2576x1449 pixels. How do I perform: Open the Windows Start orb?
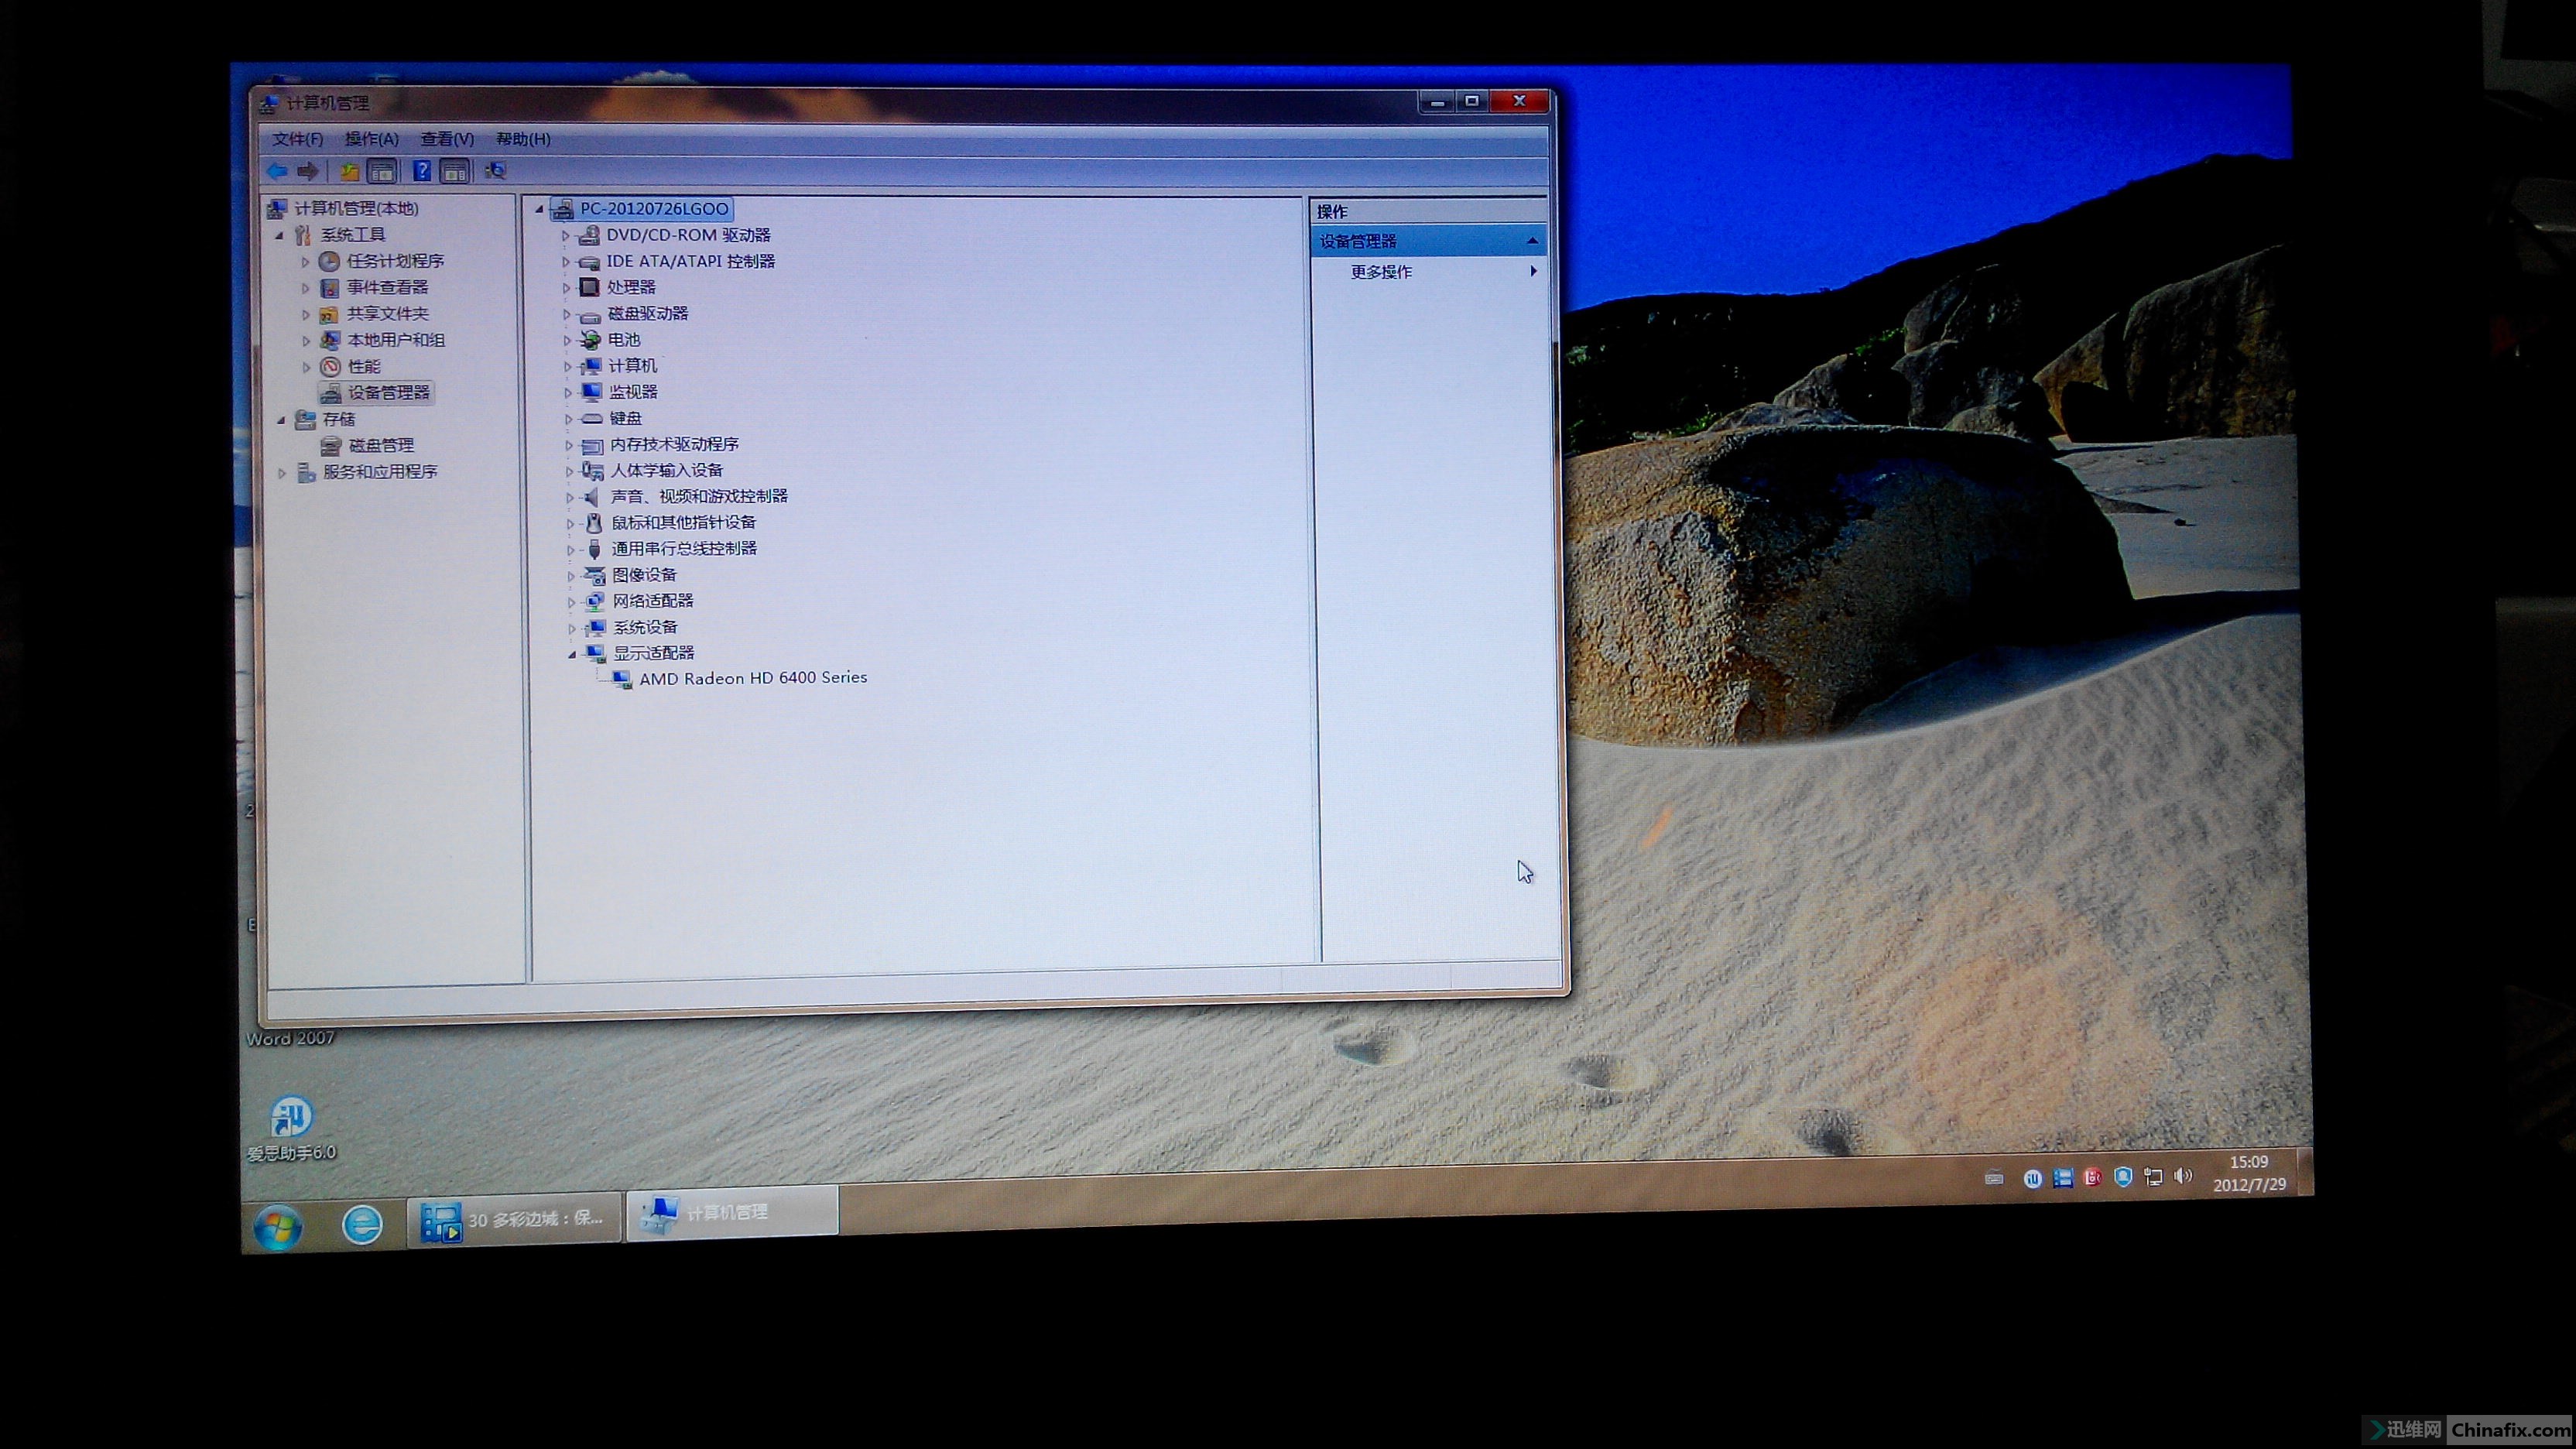(x=278, y=1227)
